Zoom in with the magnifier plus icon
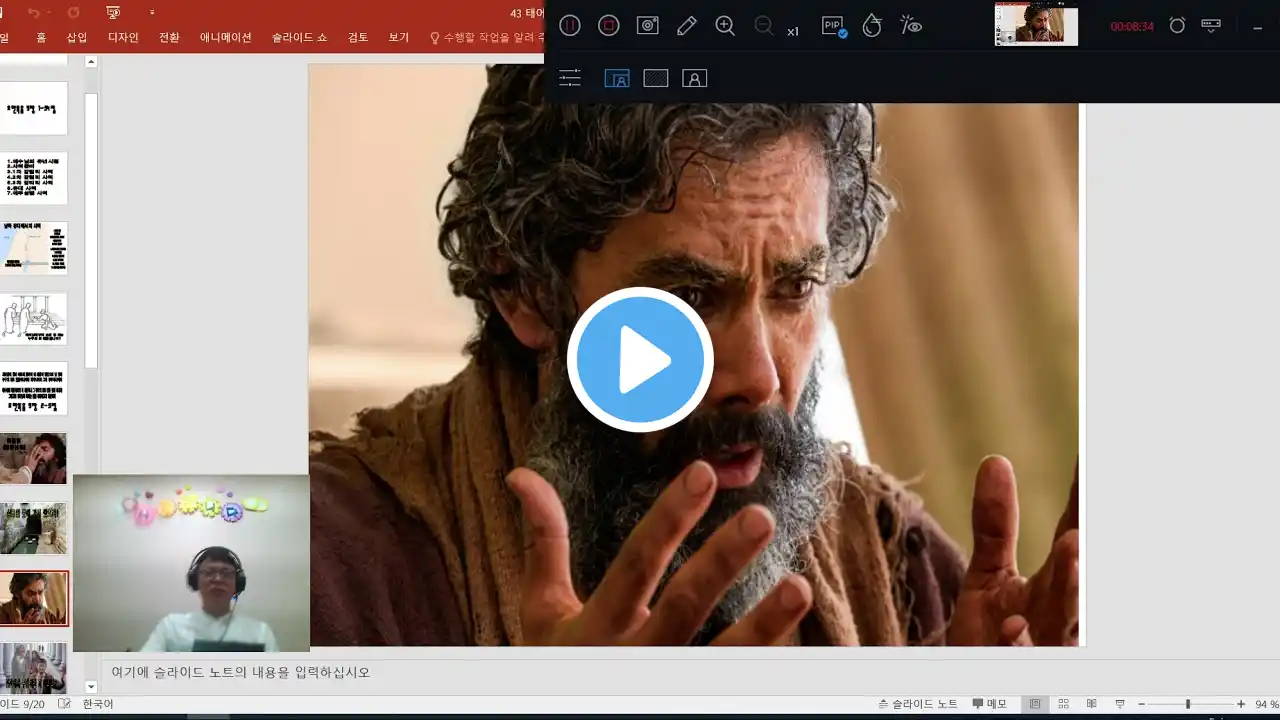This screenshot has width=1280, height=720. pyautogui.click(x=726, y=26)
